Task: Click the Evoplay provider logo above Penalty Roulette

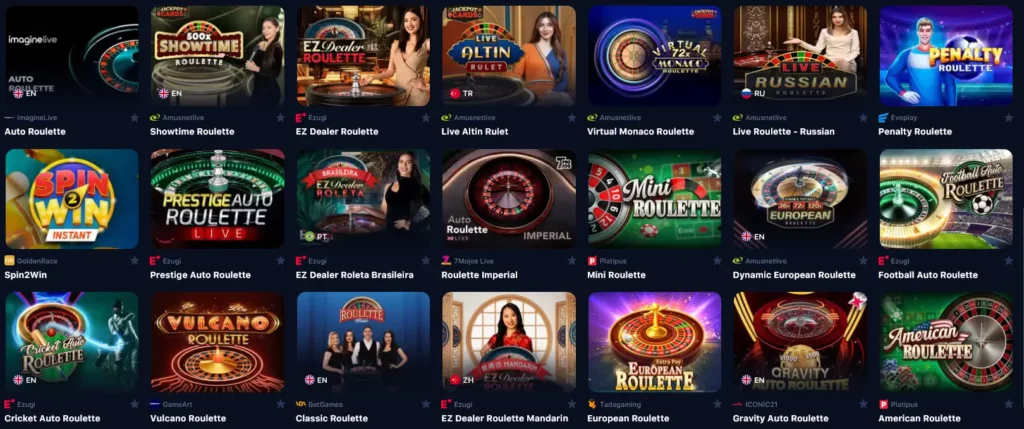Action: [x=884, y=118]
